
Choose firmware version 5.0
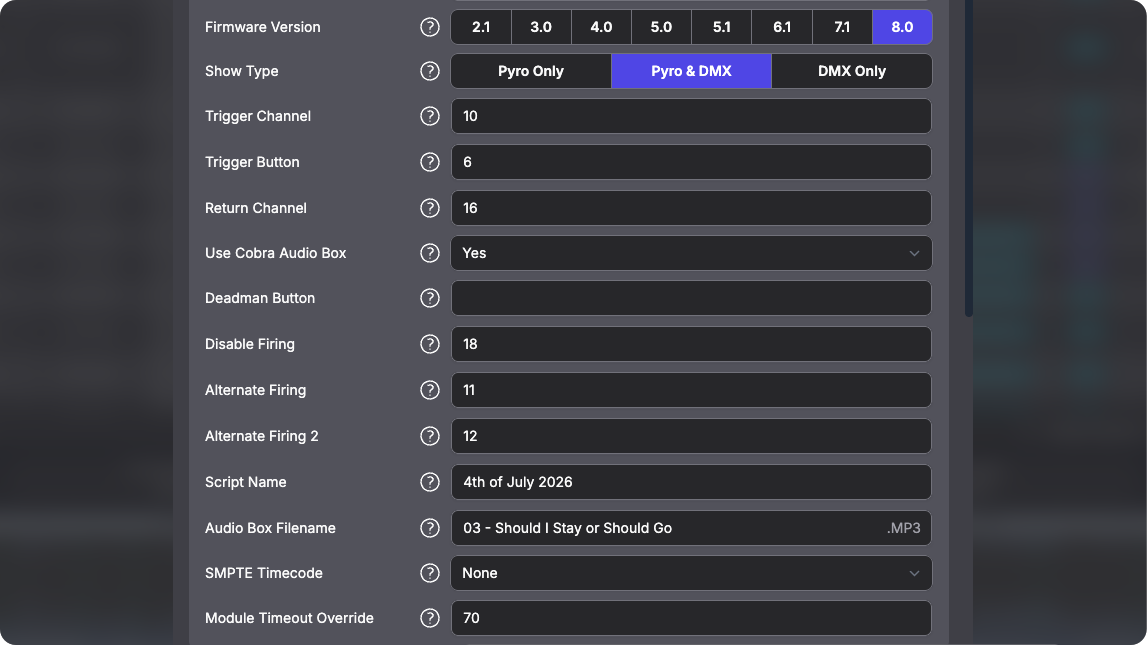coord(661,27)
